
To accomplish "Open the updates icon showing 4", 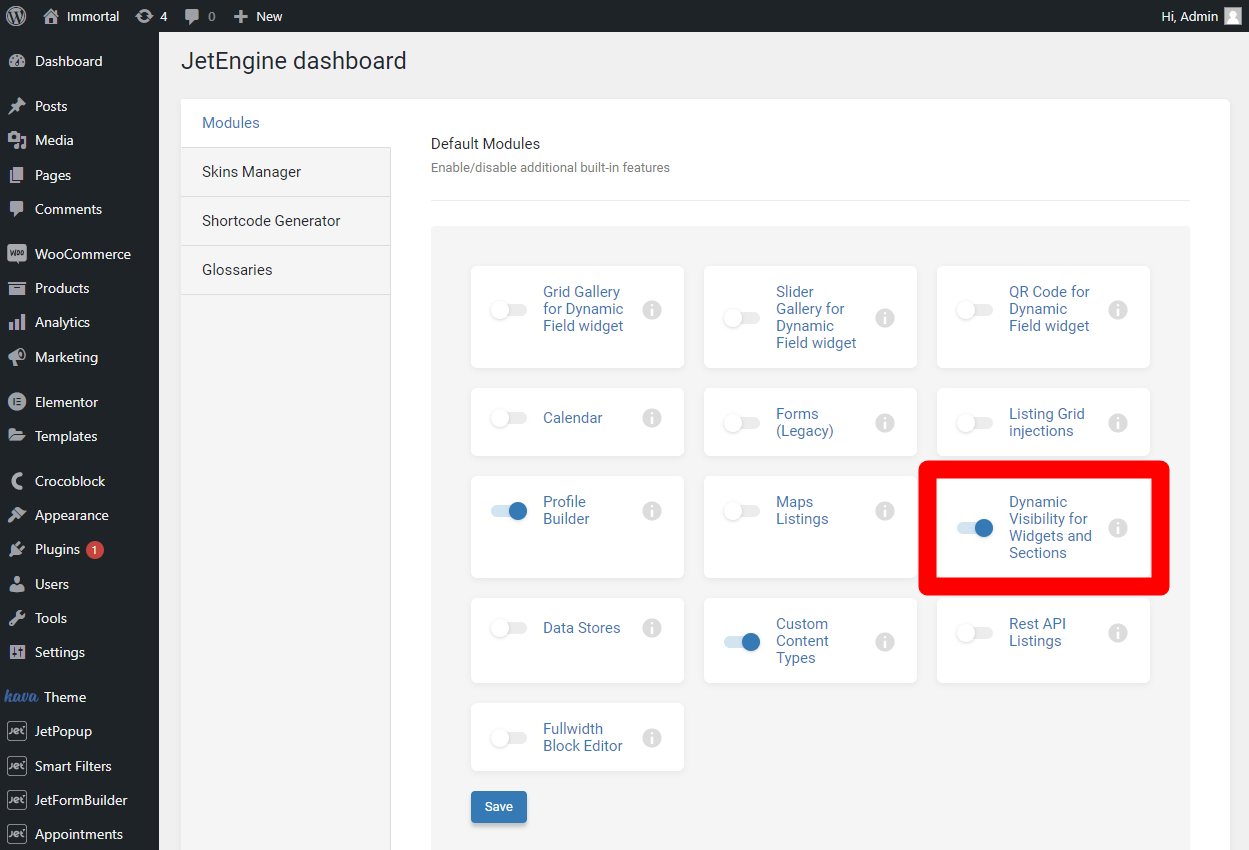I will click(x=144, y=16).
